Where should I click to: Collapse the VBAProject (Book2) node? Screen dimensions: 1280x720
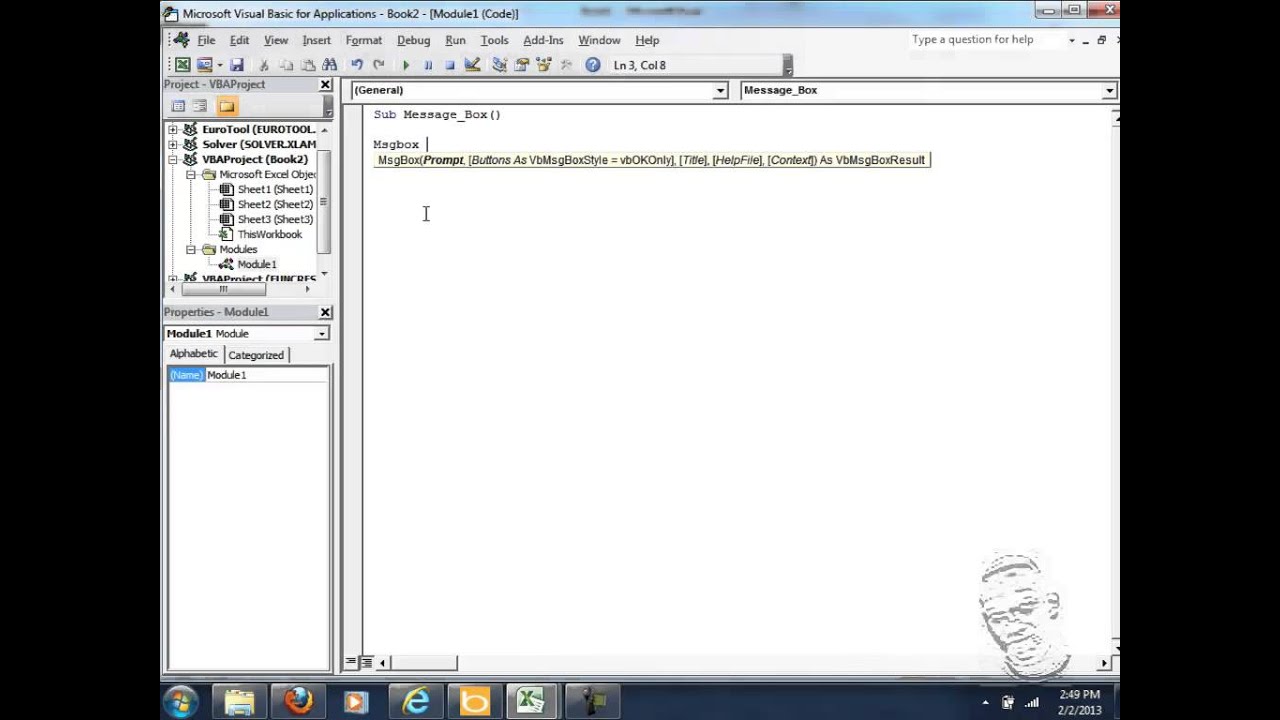pos(173,159)
